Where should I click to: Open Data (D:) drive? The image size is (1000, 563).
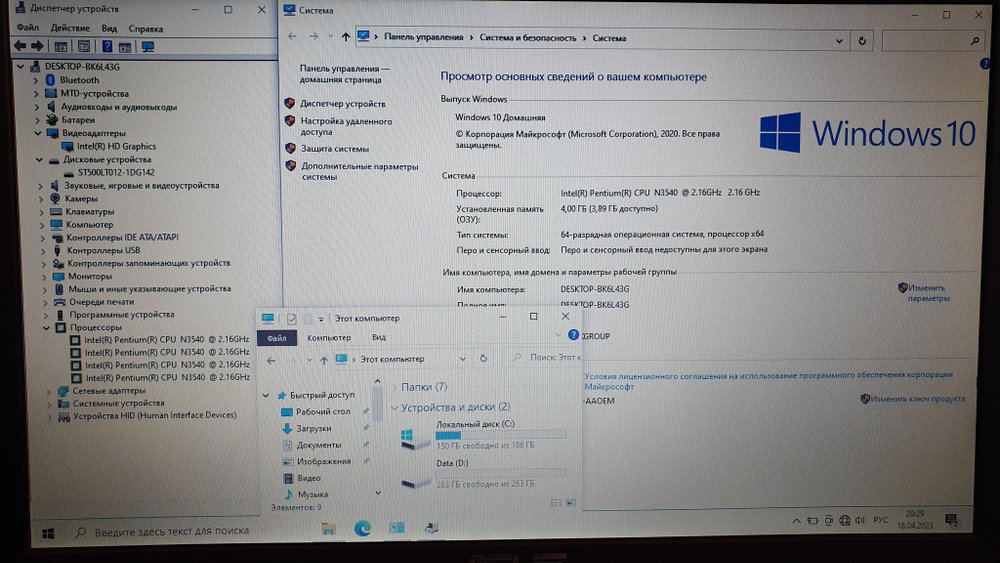(483, 474)
